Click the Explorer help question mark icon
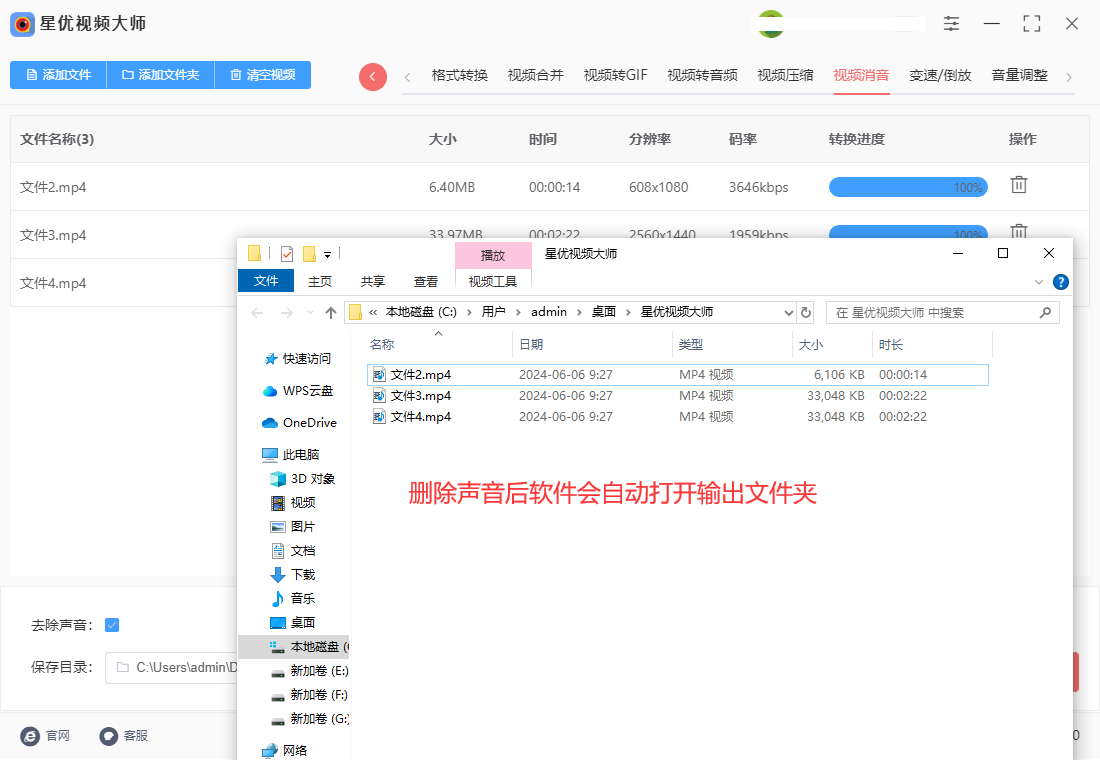This screenshot has width=1100, height=760. click(x=1061, y=282)
